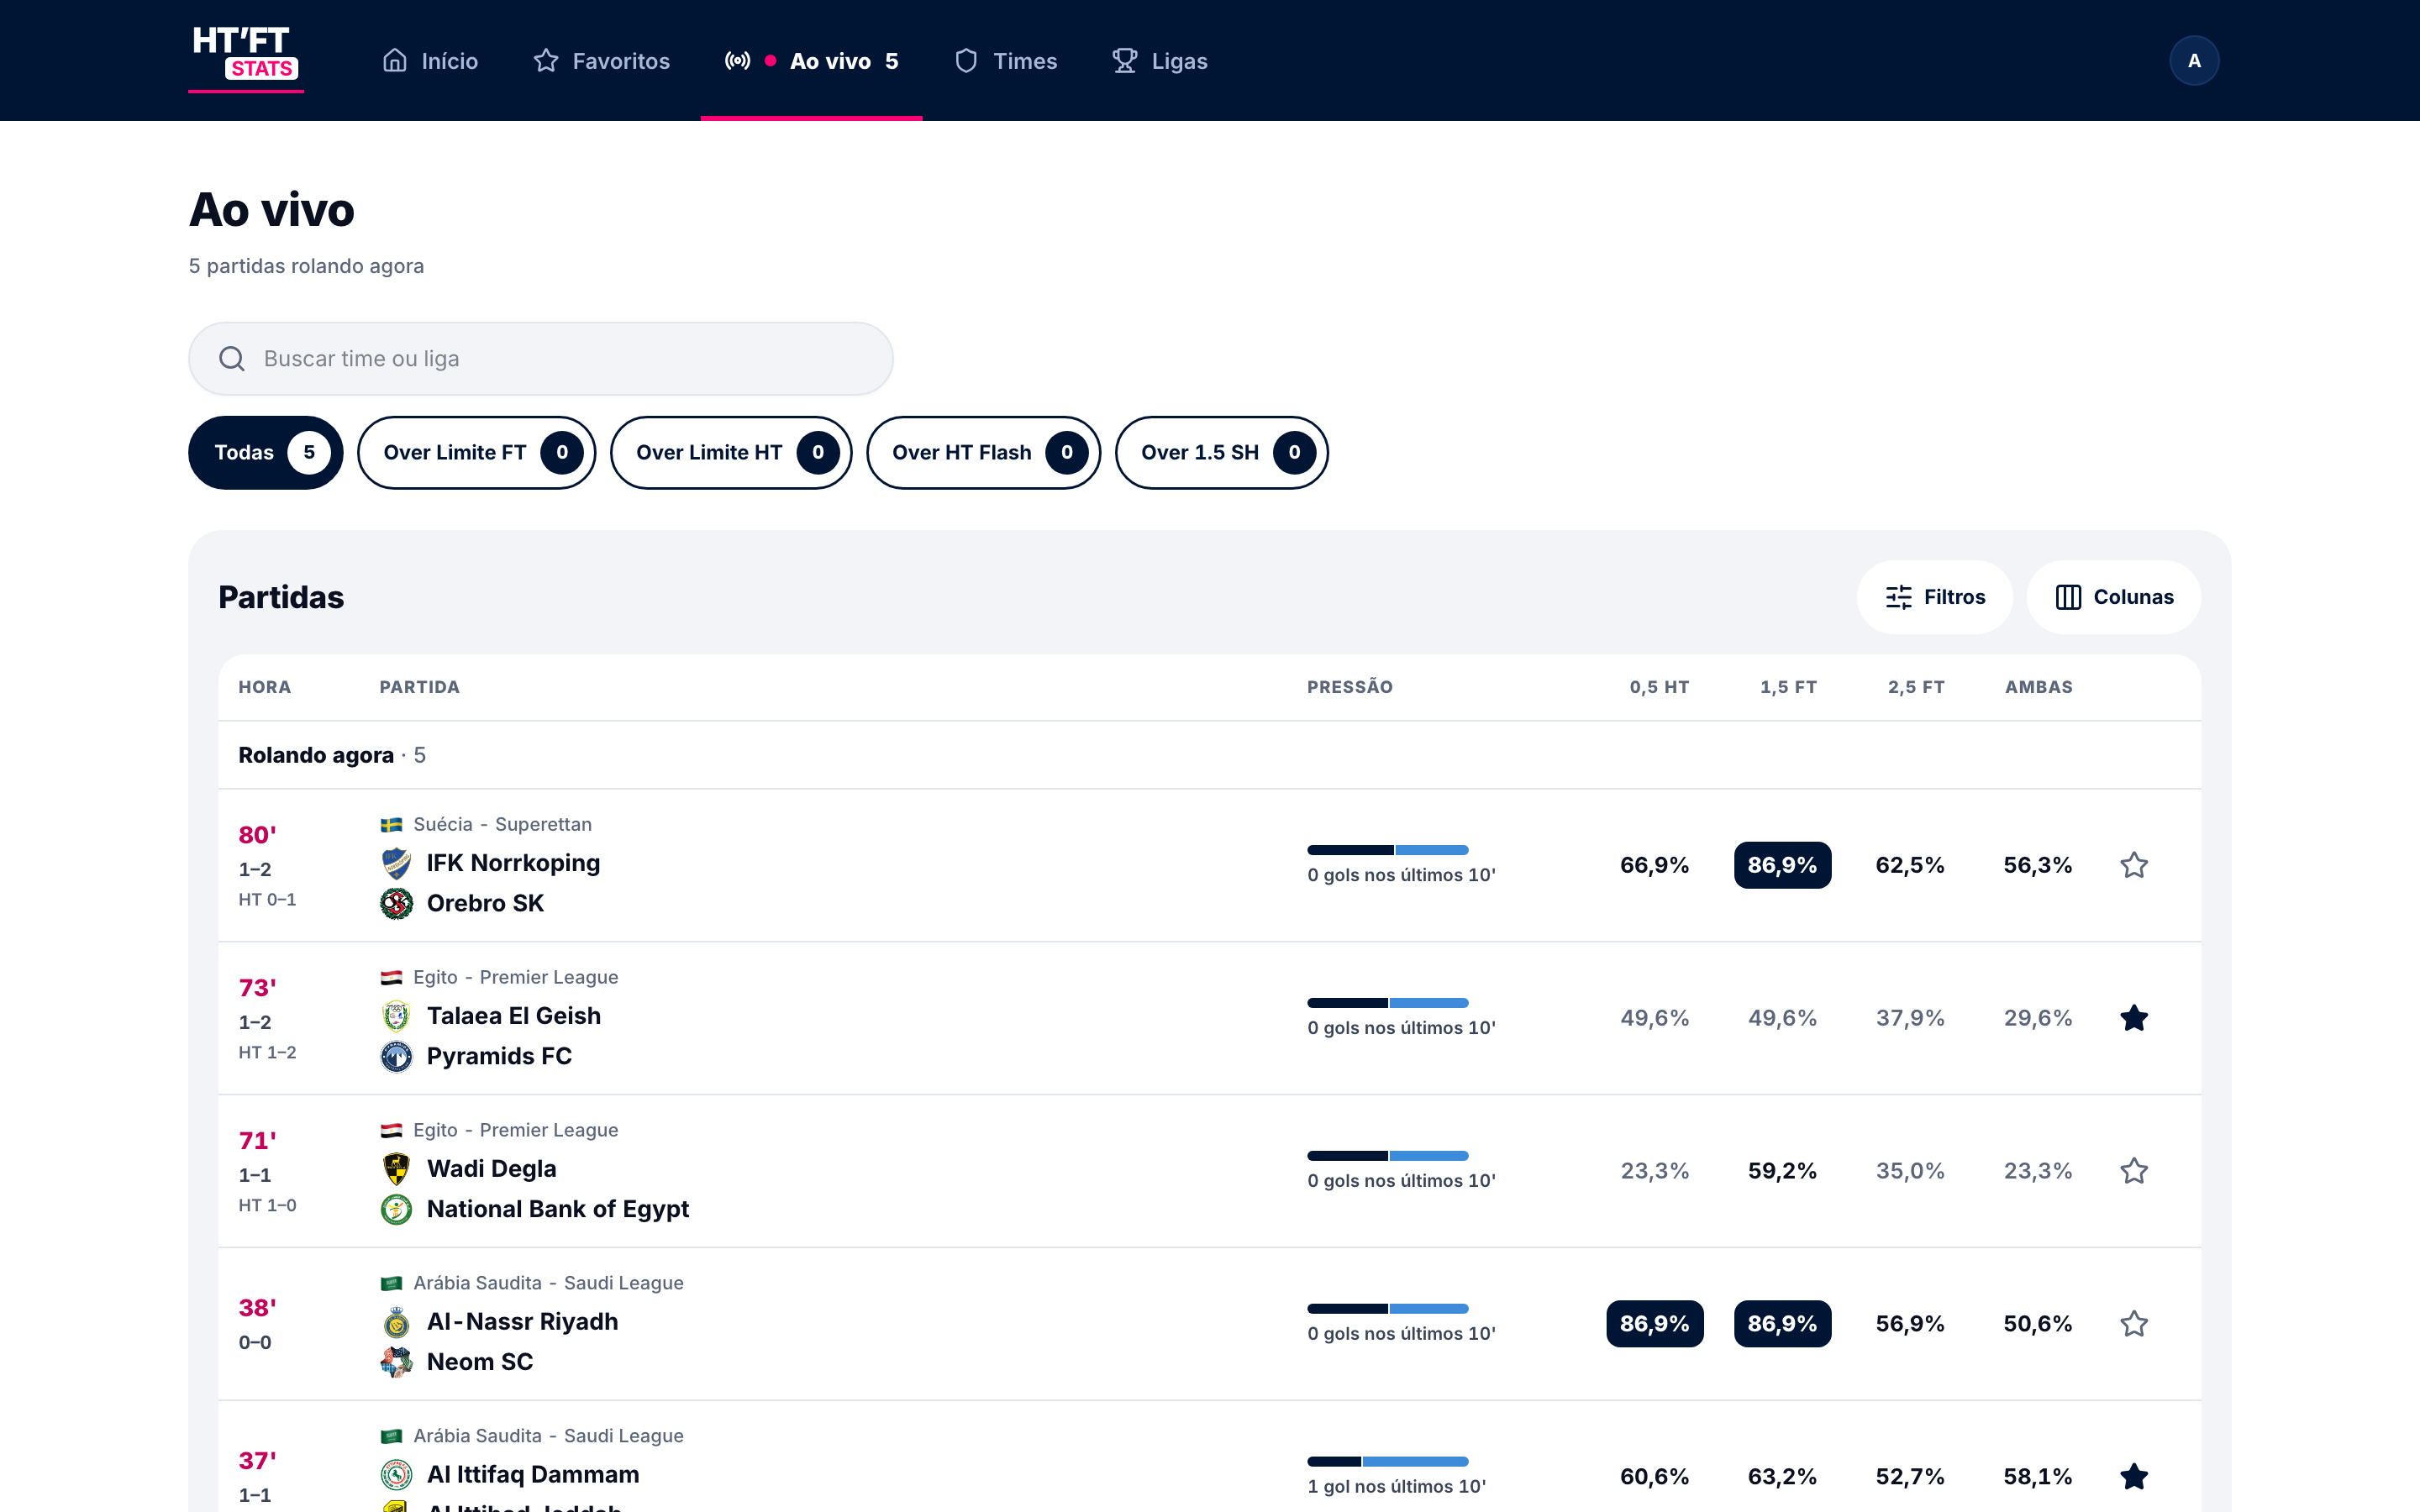Screen dimensions: 2420x1512
Task: Click the 0,5 HT 86,9% in Al-Nassr row
Action: click(1654, 1324)
